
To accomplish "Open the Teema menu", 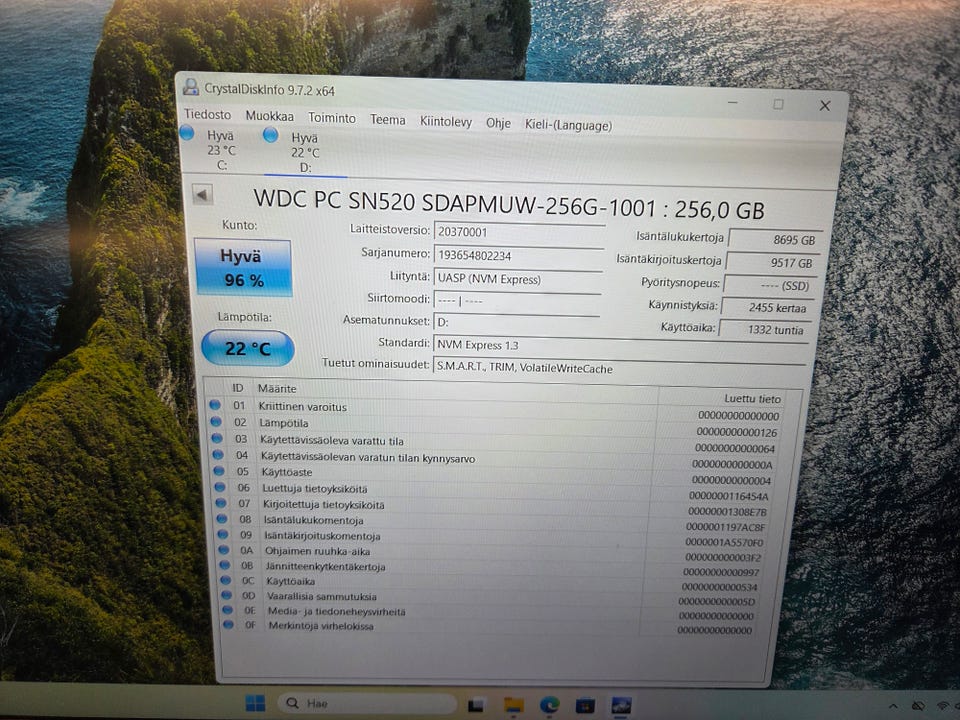I will [388, 119].
